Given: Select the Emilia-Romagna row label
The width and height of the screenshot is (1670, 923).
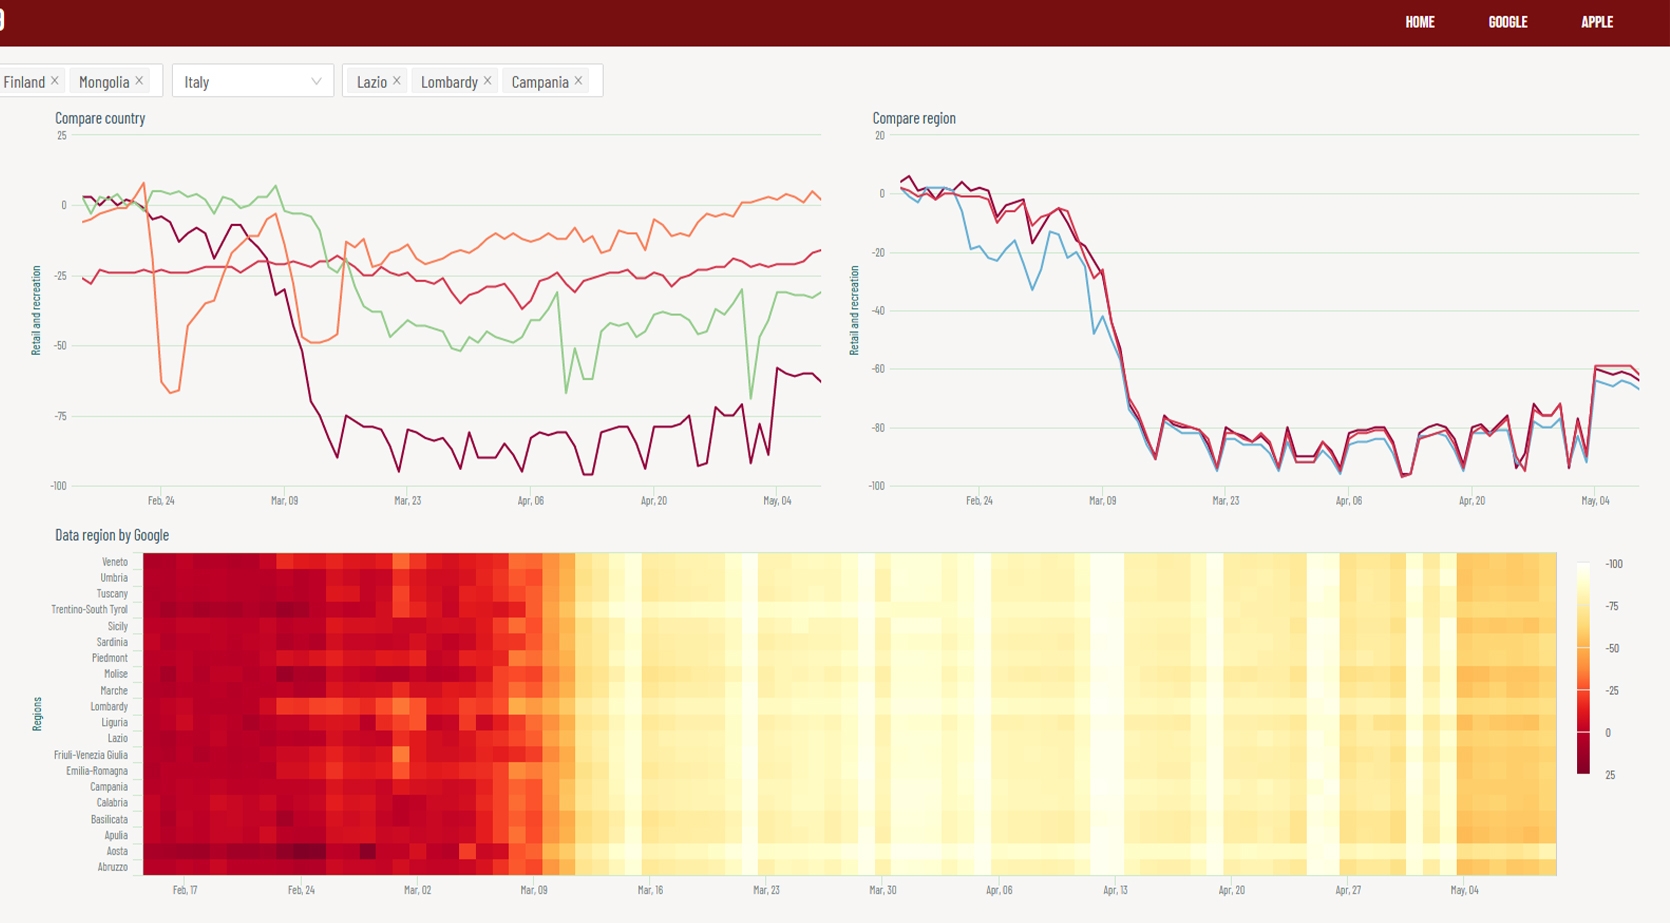Looking at the screenshot, I should point(97,771).
